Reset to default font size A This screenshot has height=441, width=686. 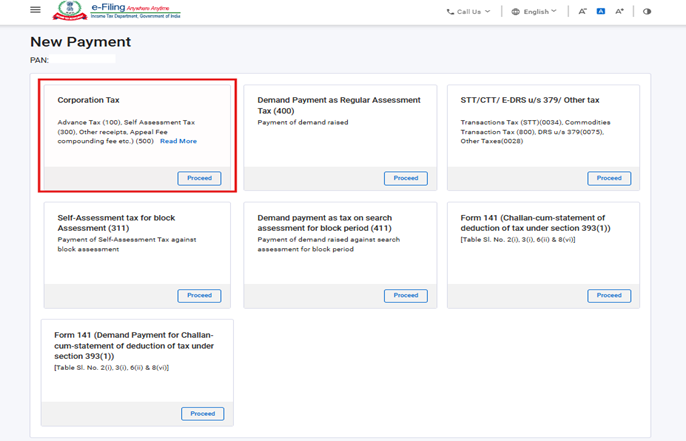click(x=601, y=12)
